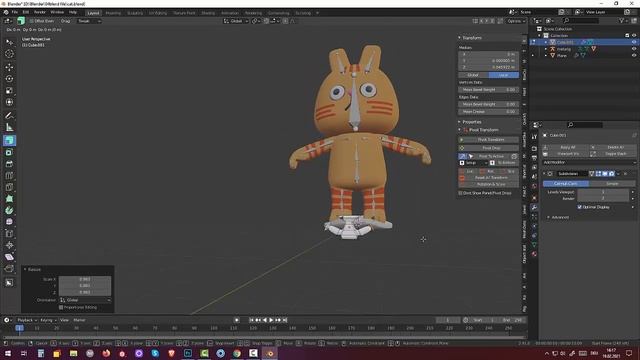Select the Spin tool
This screenshot has width=640, height=360.
(9, 210)
